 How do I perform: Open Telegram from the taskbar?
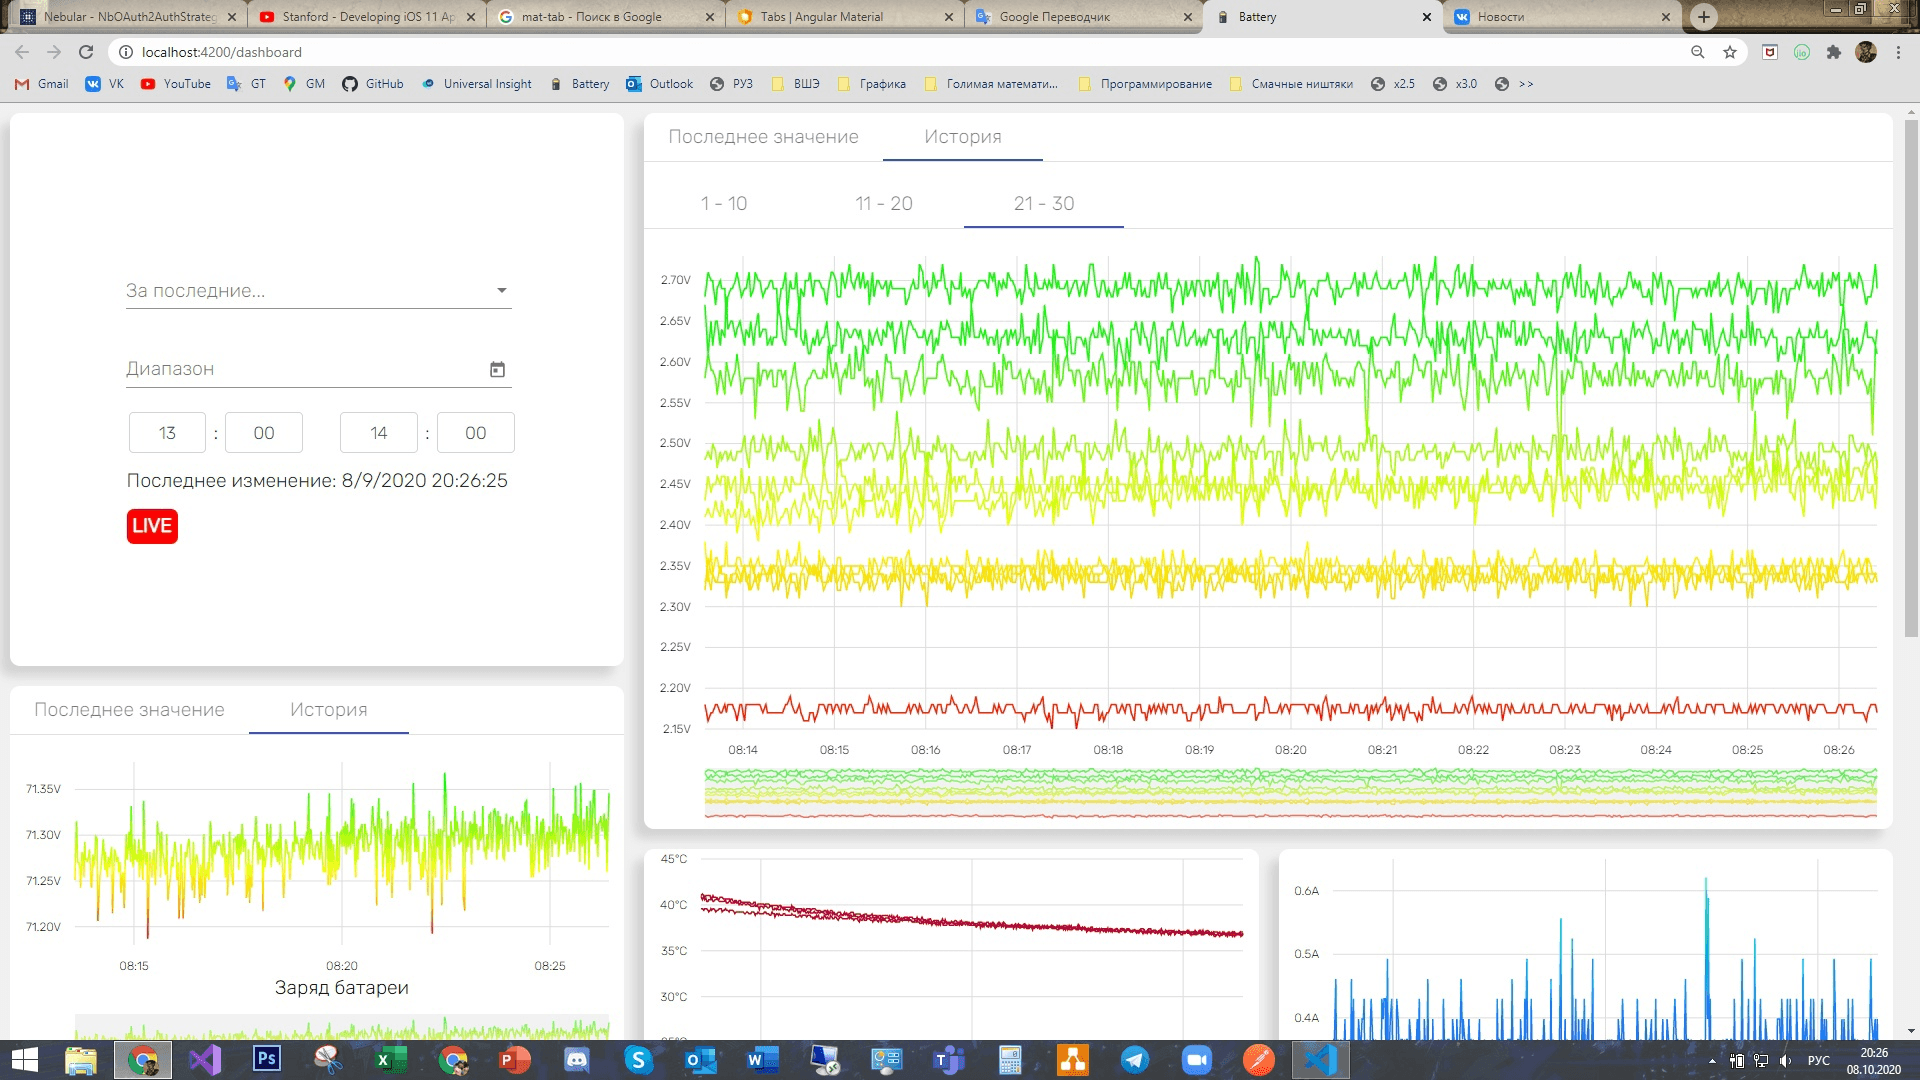pos(1134,1060)
